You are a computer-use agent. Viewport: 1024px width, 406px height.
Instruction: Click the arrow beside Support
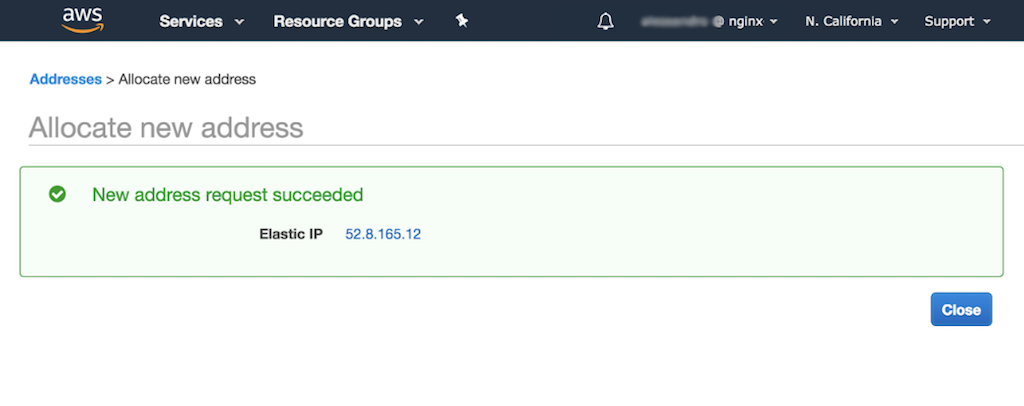(987, 22)
